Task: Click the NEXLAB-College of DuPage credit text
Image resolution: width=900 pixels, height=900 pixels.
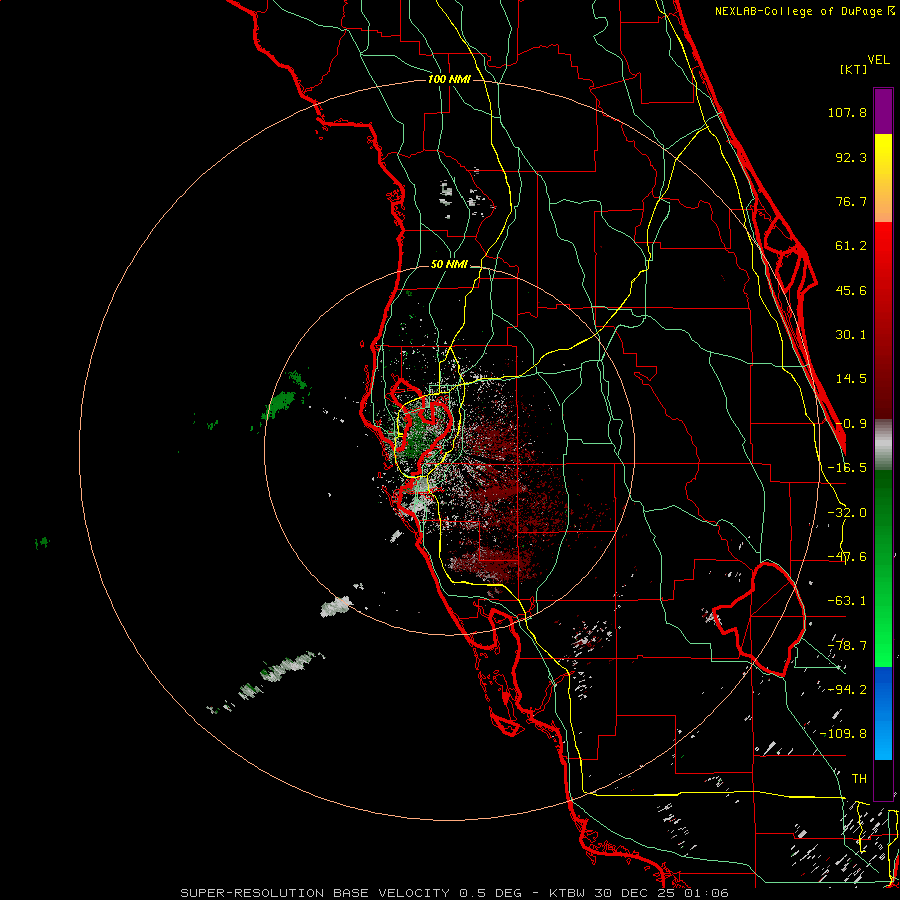Action: click(805, 11)
